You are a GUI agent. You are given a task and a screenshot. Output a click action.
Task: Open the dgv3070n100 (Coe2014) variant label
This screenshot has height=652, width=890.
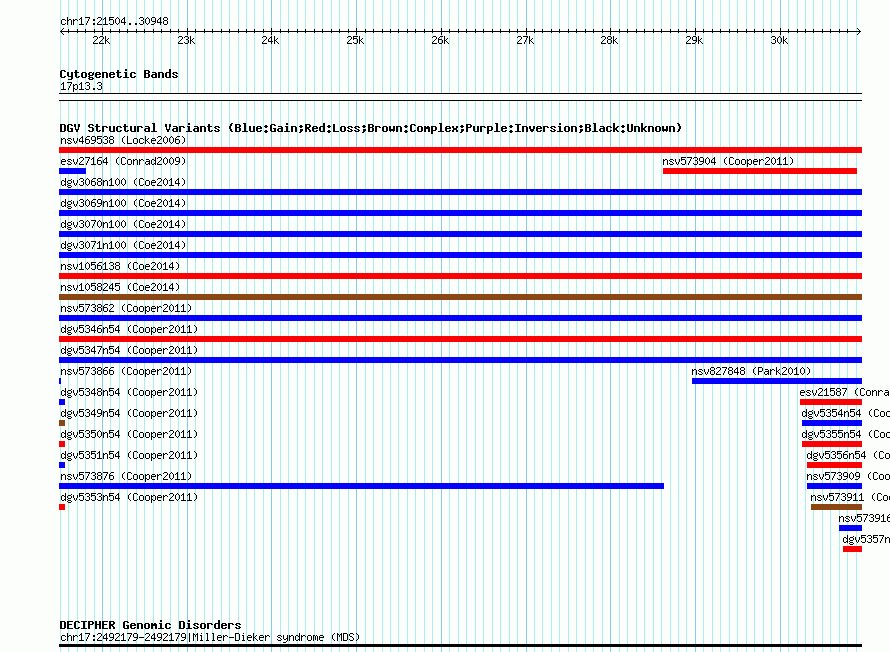(123, 224)
